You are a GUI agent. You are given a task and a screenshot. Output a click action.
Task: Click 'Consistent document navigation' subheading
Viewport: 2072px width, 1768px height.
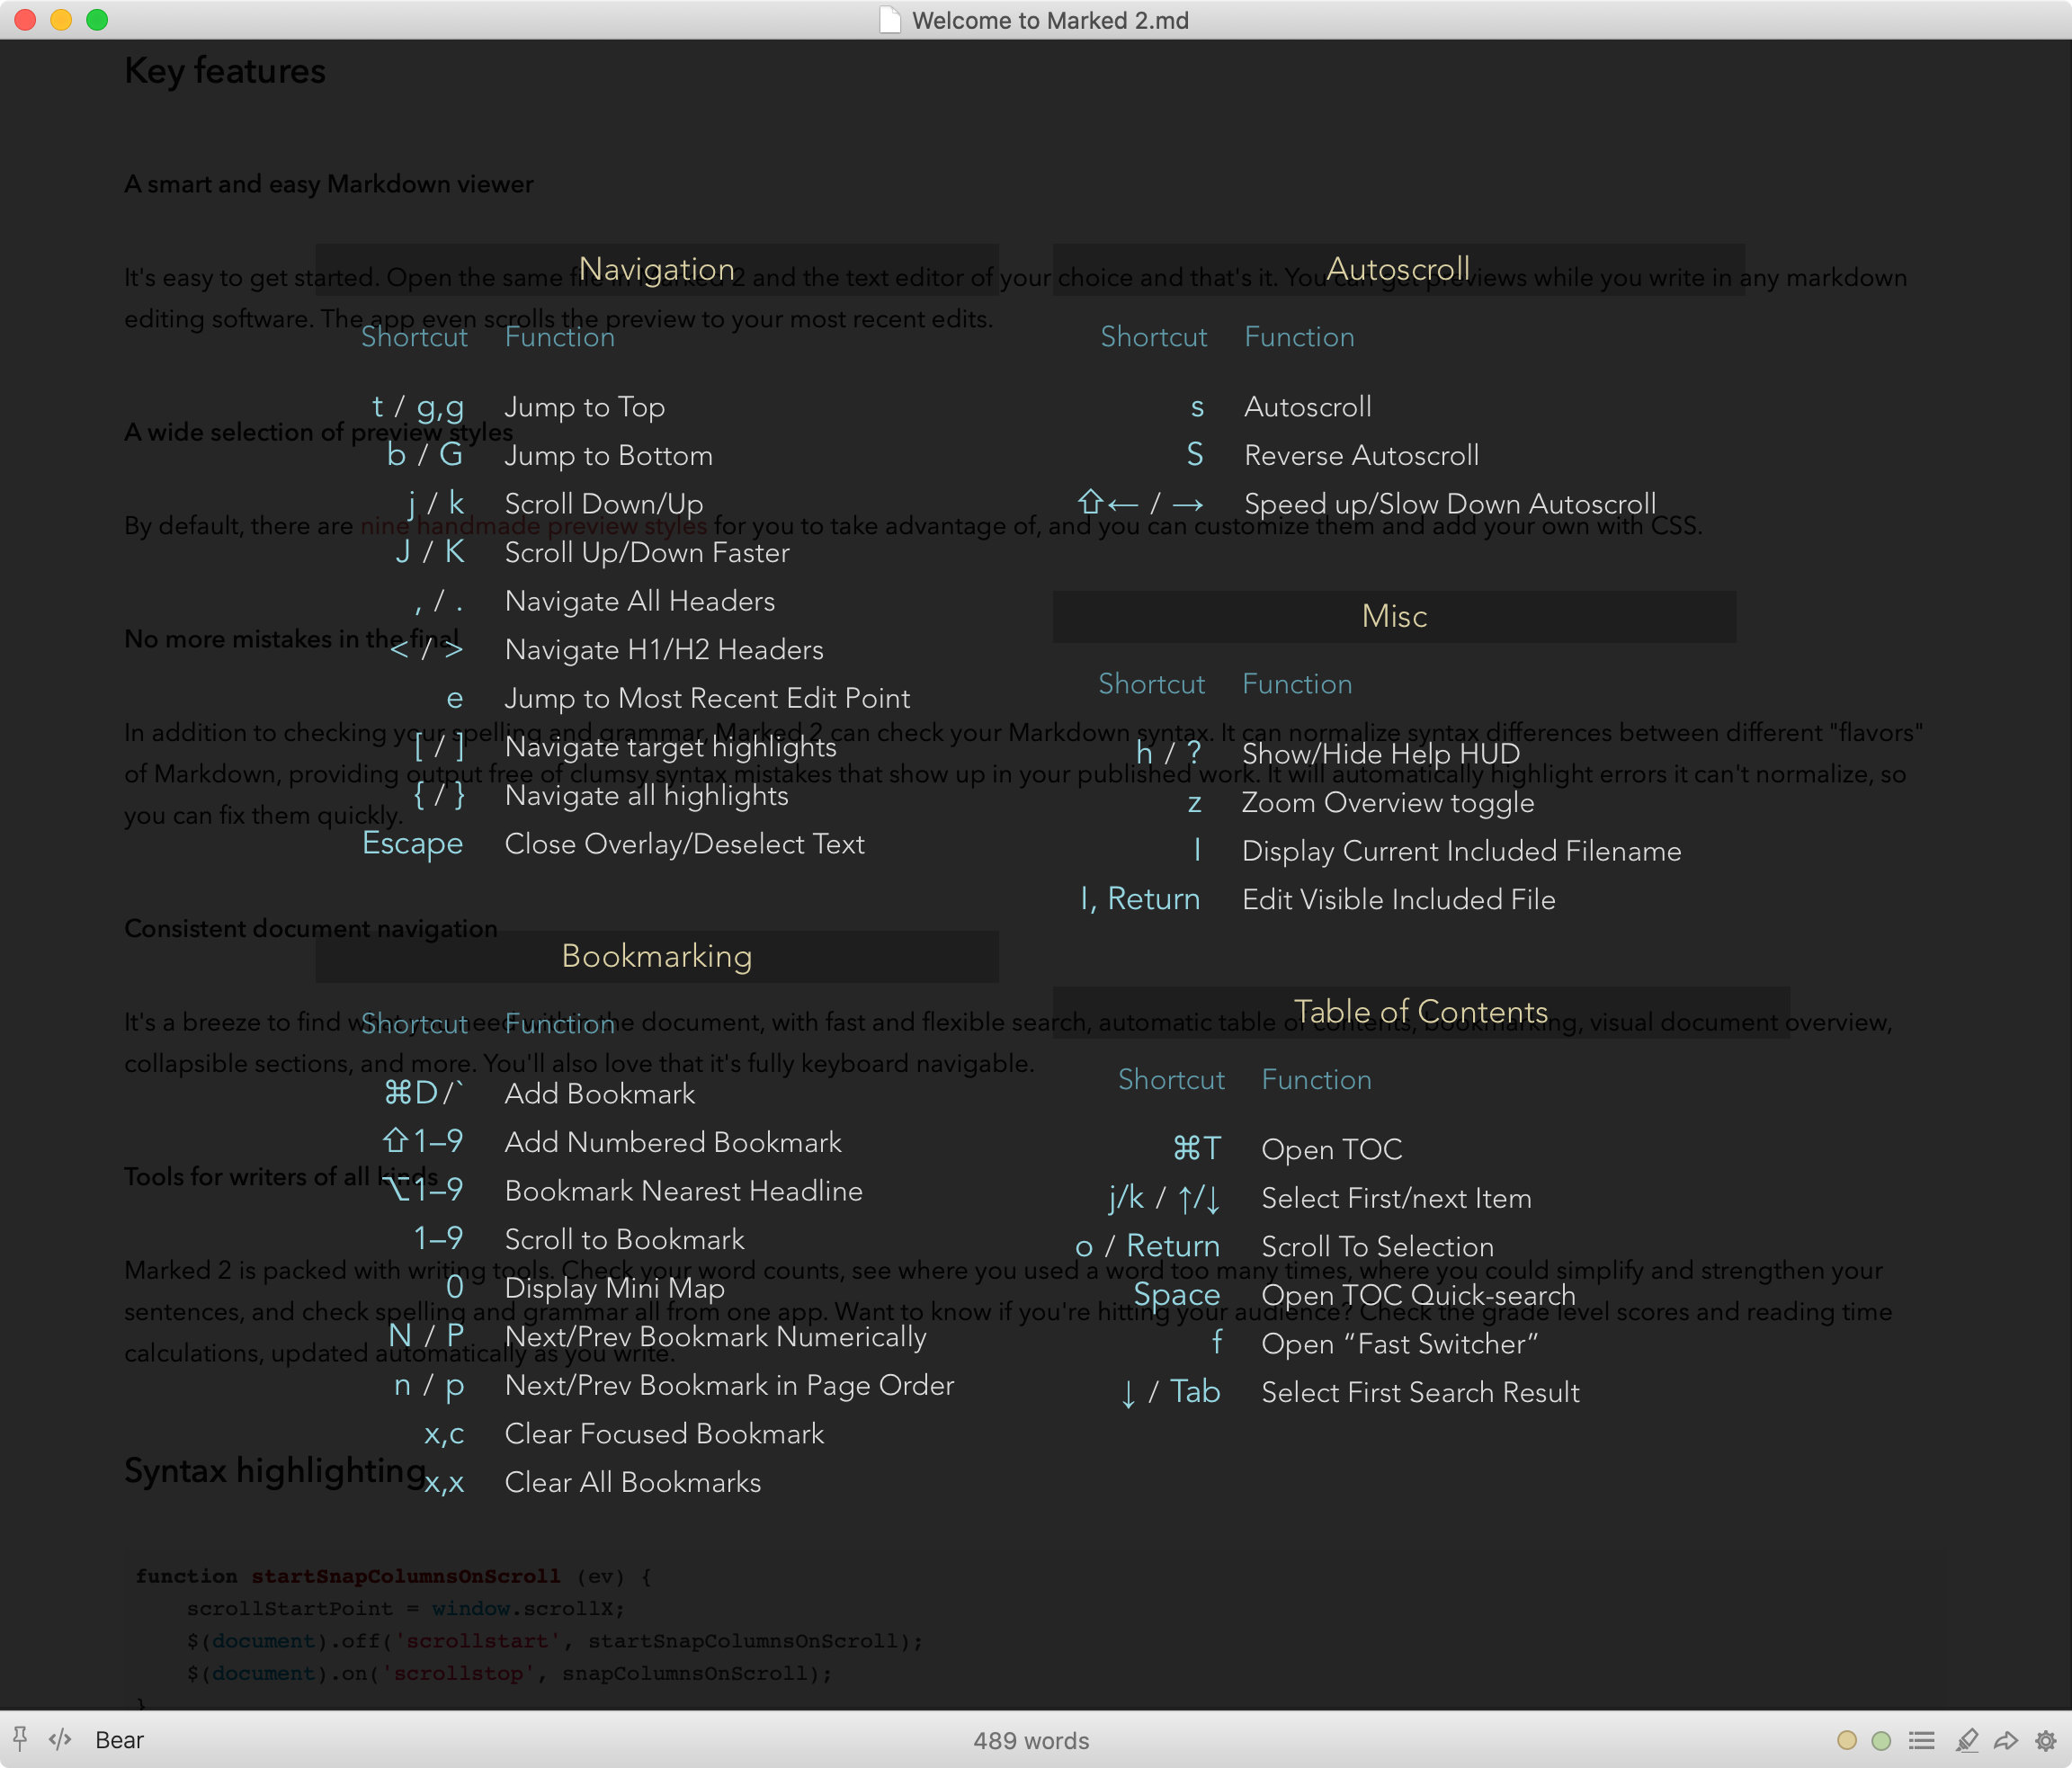coord(311,929)
